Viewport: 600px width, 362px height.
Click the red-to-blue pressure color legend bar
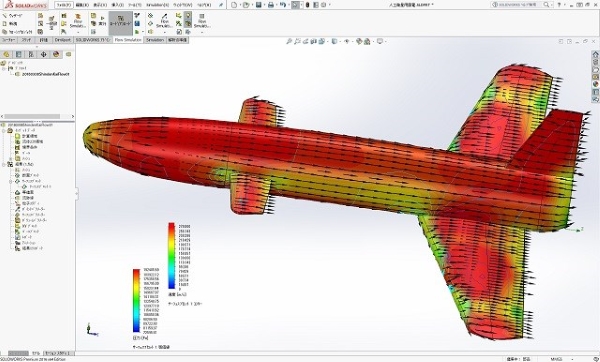click(x=136, y=300)
